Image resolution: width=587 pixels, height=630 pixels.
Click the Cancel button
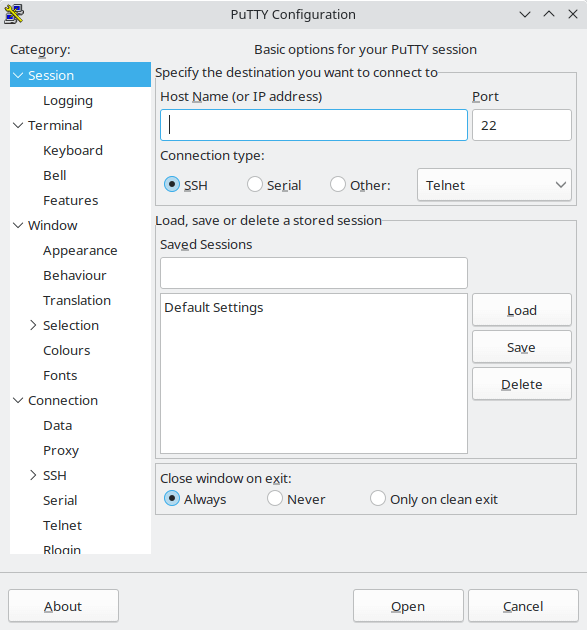[523, 606]
